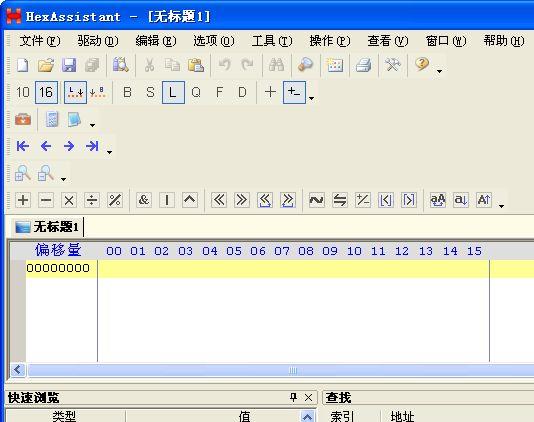534x422 pixels.
Task: Toggle the signed (+−) number mode
Action: point(294,92)
